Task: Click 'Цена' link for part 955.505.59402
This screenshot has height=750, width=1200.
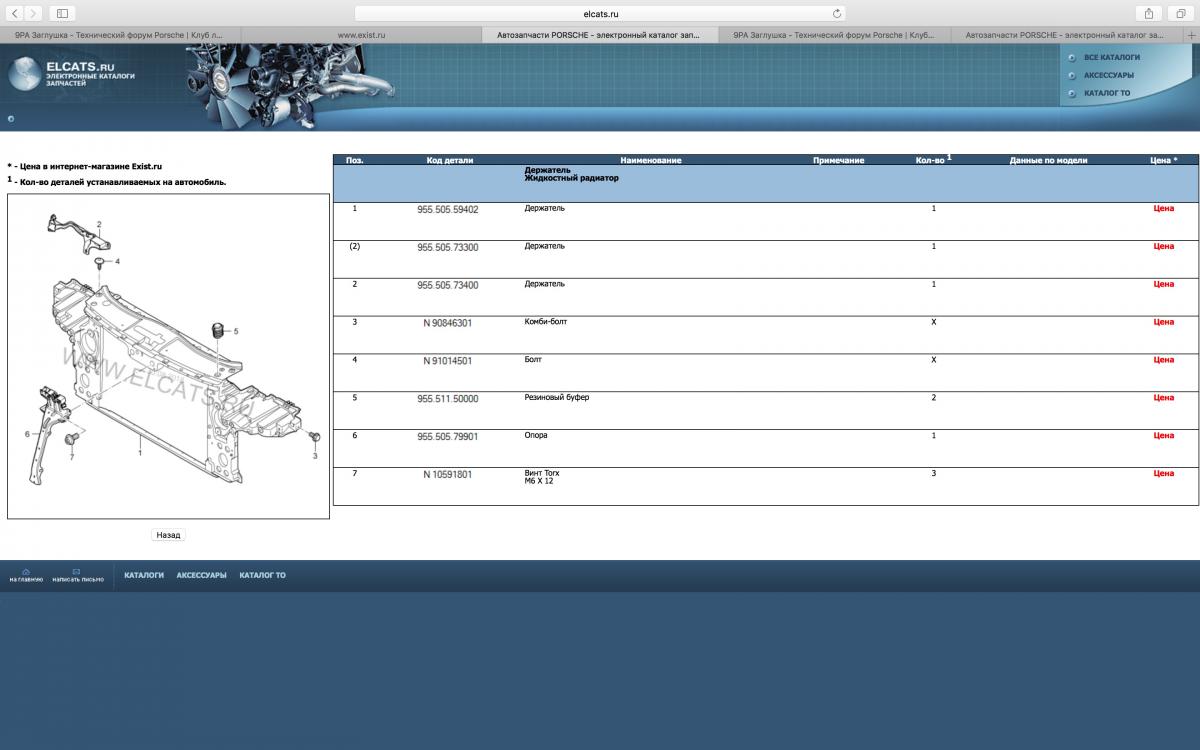Action: [x=1163, y=209]
